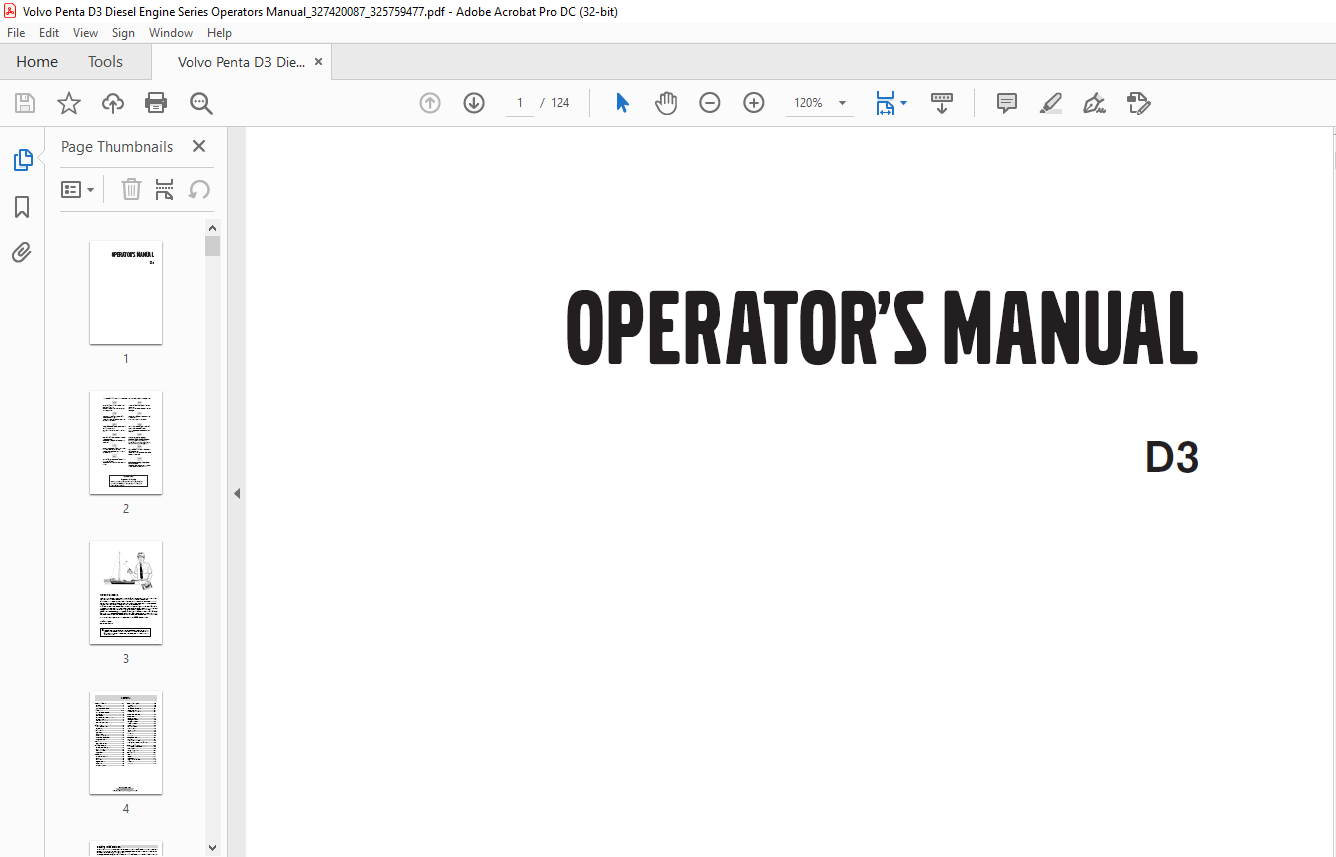Open the Find text magnifier icon
Image resolution: width=1336 pixels, height=857 pixels.
coord(201,103)
